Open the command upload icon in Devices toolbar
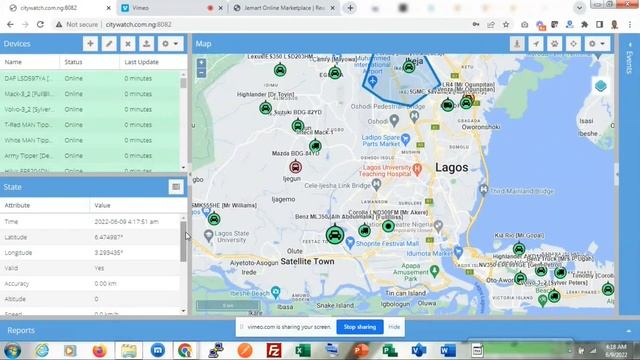Viewport: 640px width, 360px height. (x=147, y=44)
